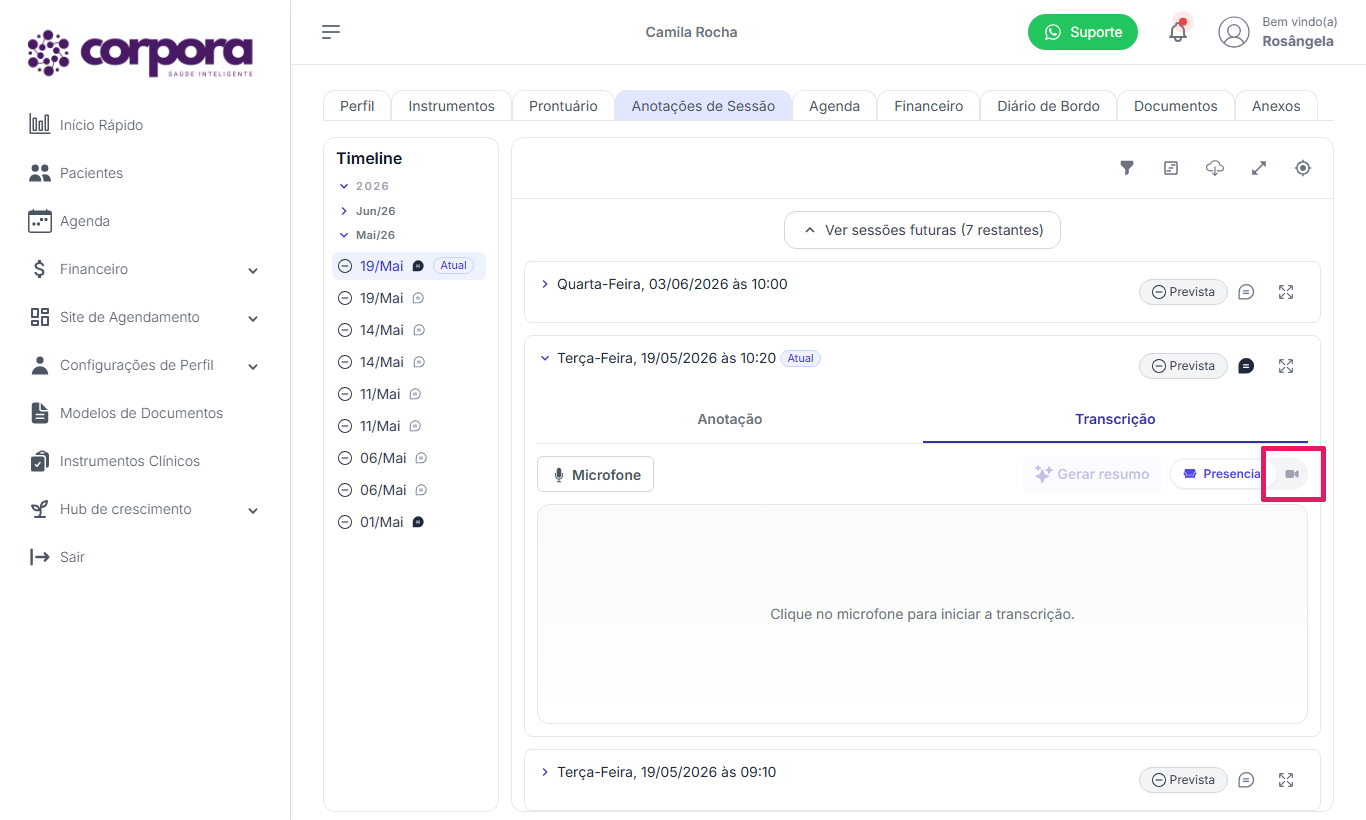This screenshot has width=1366, height=820.
Task: Expand timeline view with diagonal arrows icon
Action: pos(1259,168)
